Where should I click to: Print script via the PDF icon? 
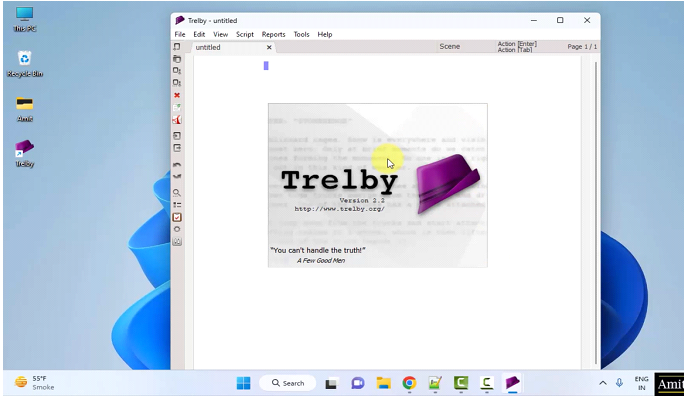coord(177,120)
